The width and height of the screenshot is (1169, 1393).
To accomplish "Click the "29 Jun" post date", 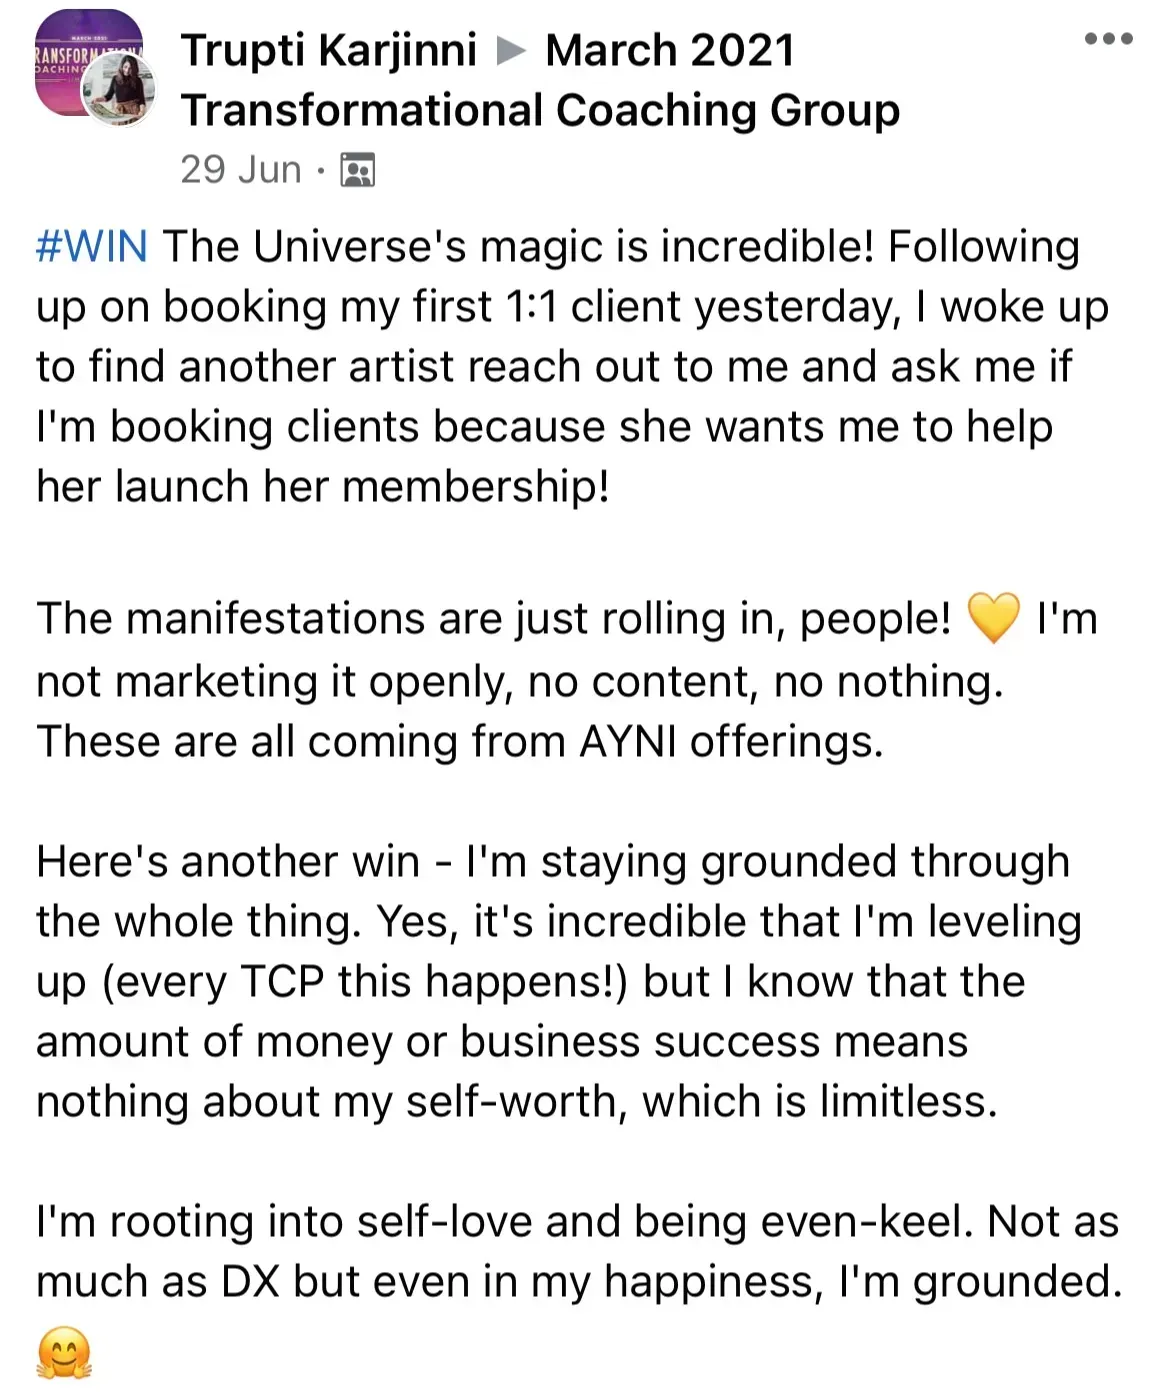I will pyautogui.click(x=240, y=170).
